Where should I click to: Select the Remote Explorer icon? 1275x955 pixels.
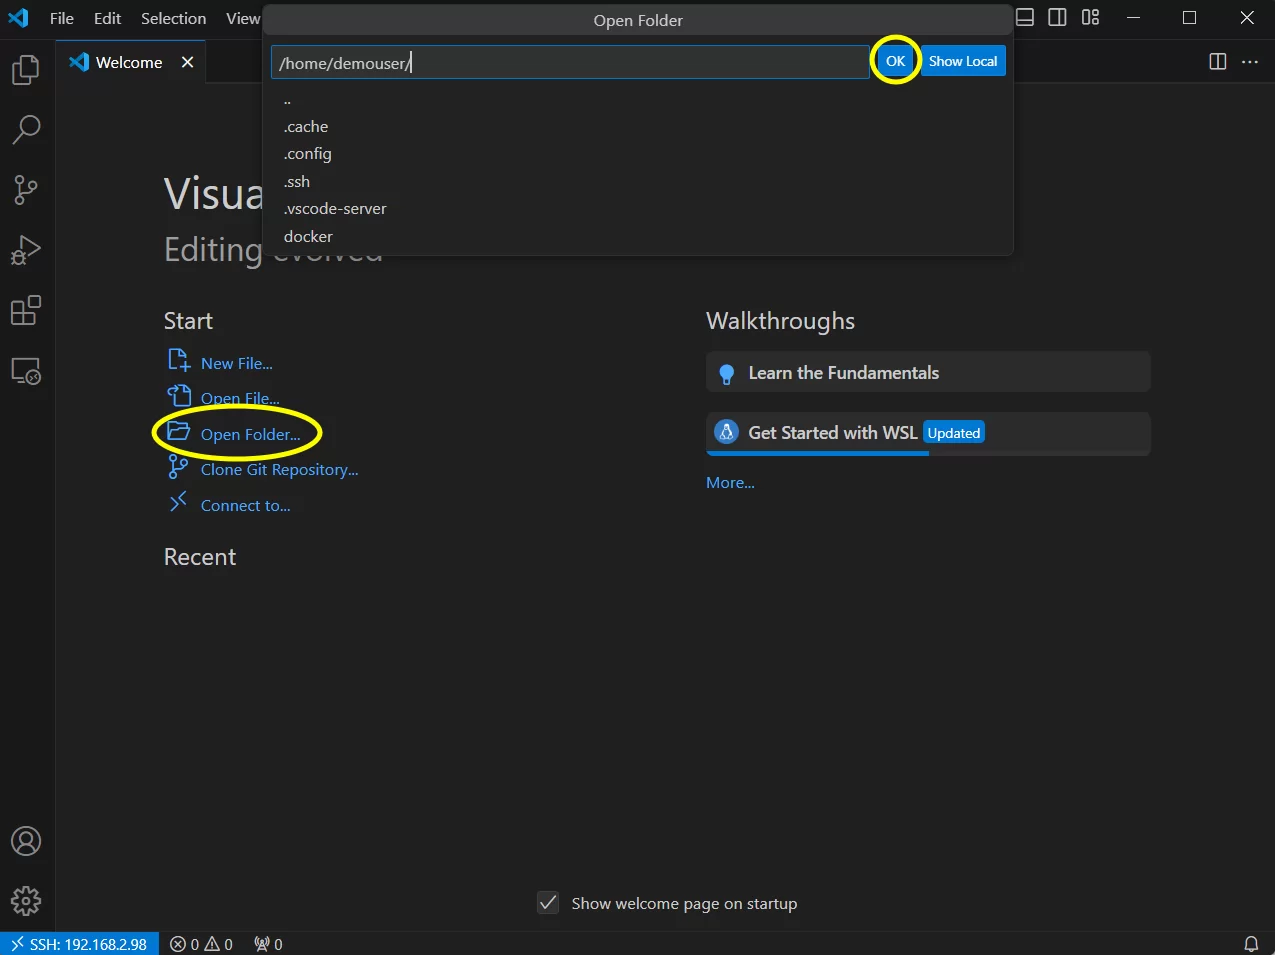click(27, 371)
